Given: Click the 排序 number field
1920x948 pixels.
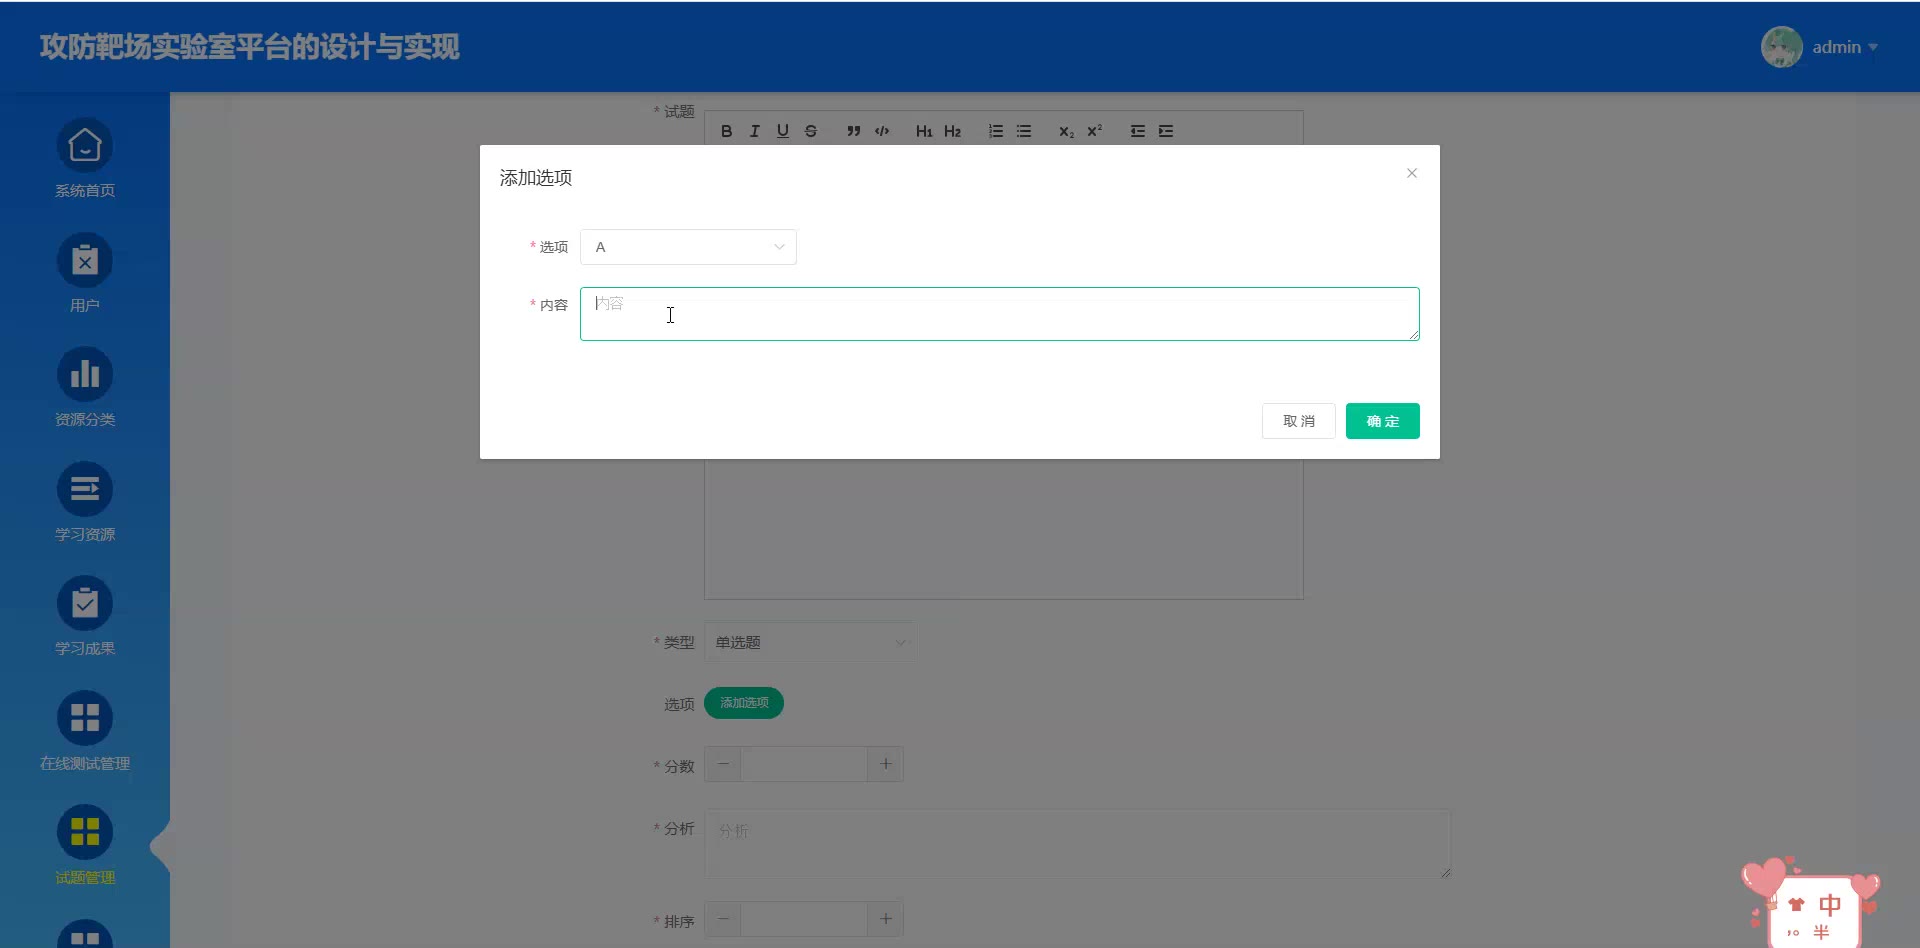Looking at the screenshot, I should [x=804, y=919].
